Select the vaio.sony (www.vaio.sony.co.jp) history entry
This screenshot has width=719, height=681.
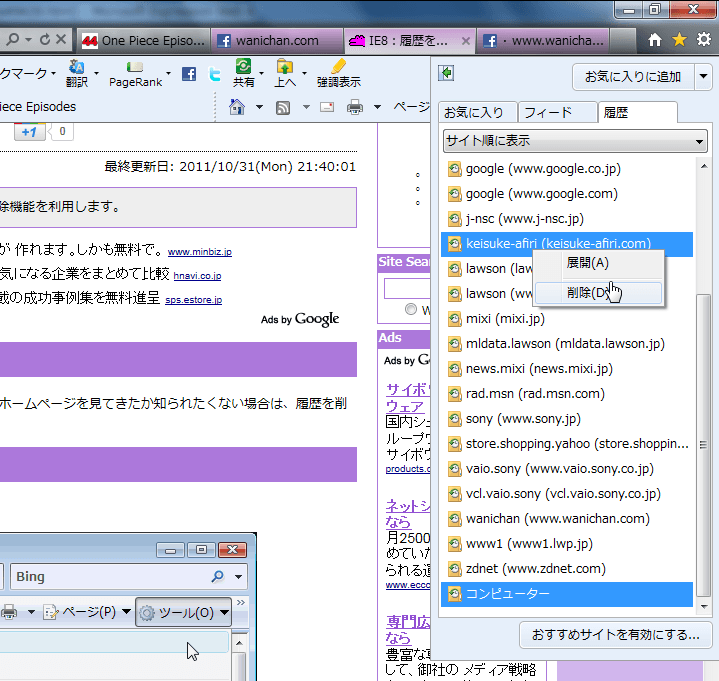(x=567, y=469)
